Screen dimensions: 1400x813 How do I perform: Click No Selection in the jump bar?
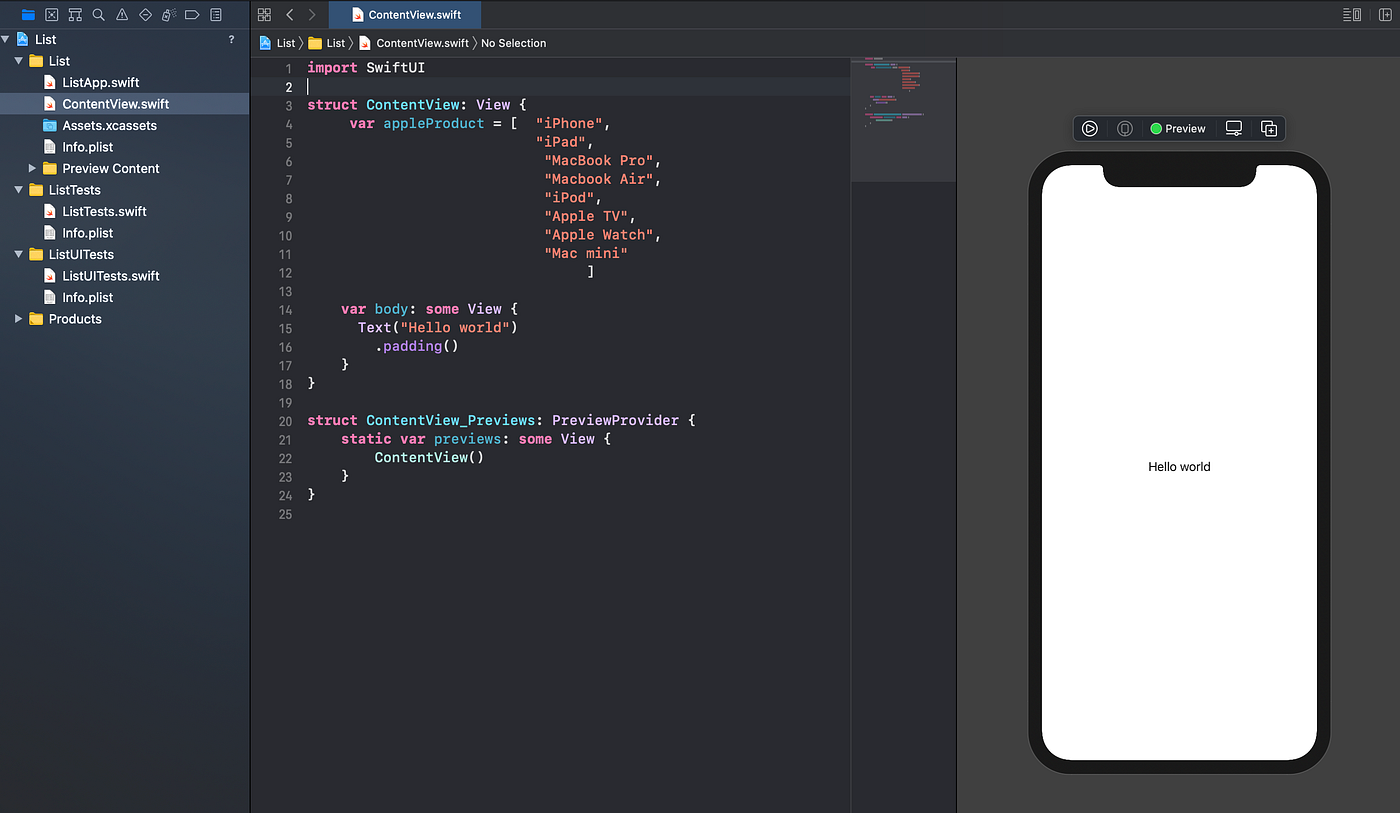pyautogui.click(x=512, y=43)
